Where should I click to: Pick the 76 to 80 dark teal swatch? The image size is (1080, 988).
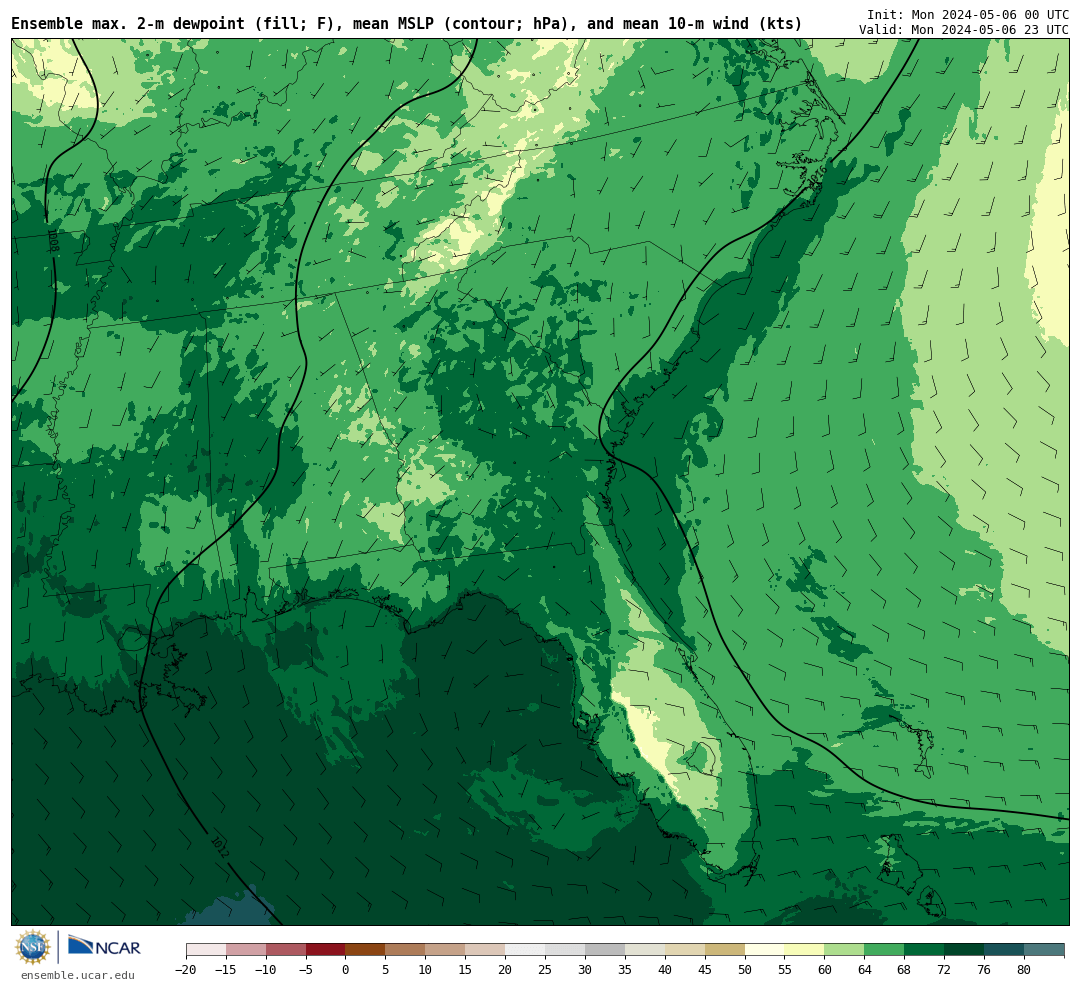pyautogui.click(x=1005, y=950)
